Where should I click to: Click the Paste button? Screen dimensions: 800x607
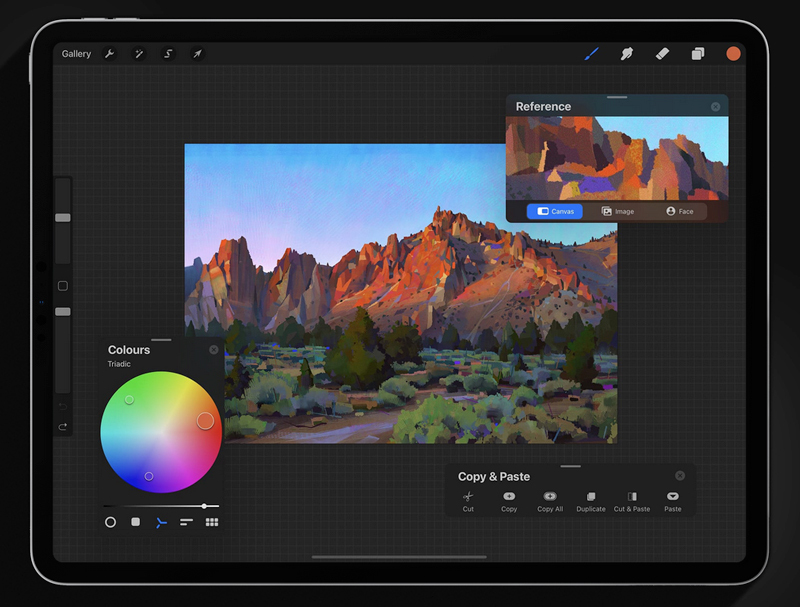click(x=672, y=501)
